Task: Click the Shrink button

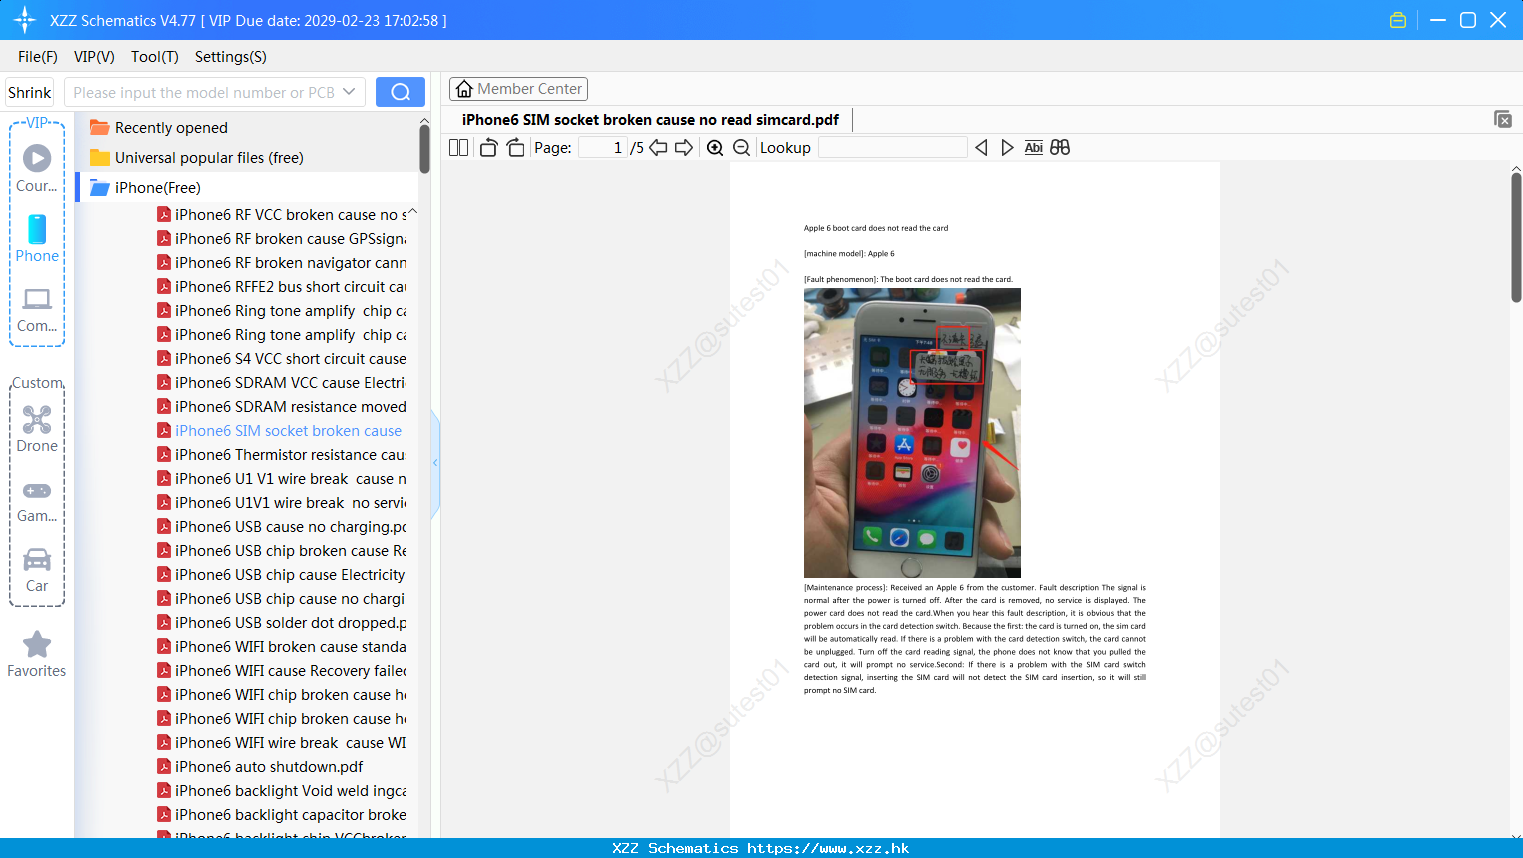Action: 30,92
